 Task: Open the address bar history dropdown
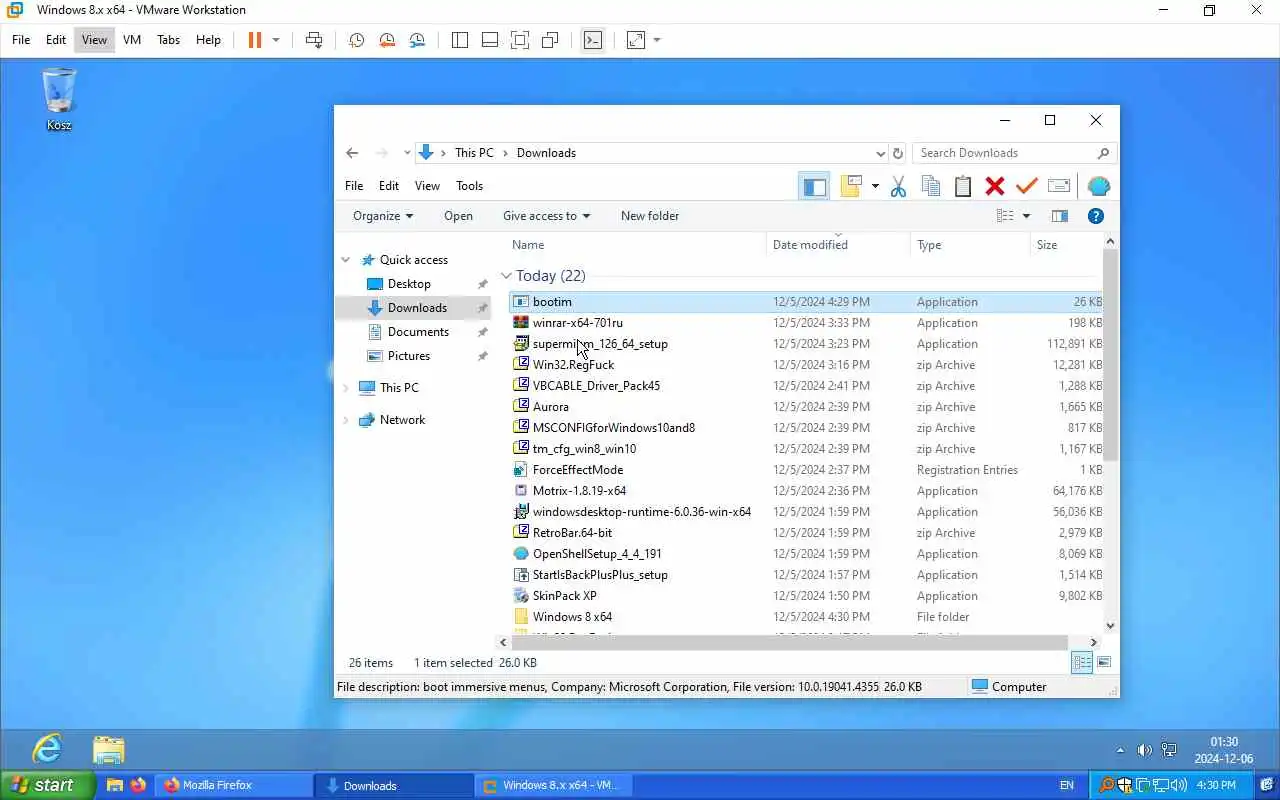pyautogui.click(x=880, y=153)
